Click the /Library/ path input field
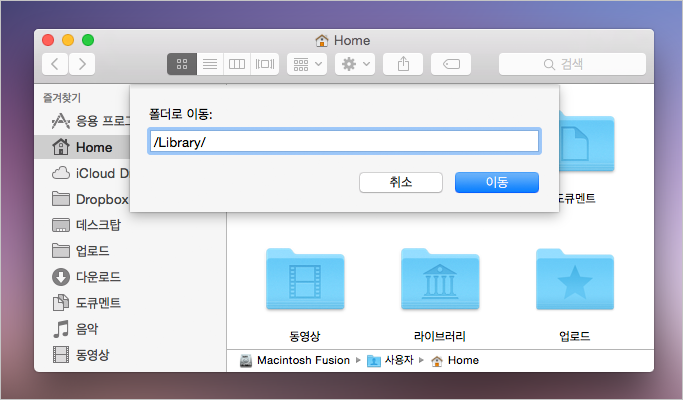The width and height of the screenshot is (683, 400). [344, 141]
